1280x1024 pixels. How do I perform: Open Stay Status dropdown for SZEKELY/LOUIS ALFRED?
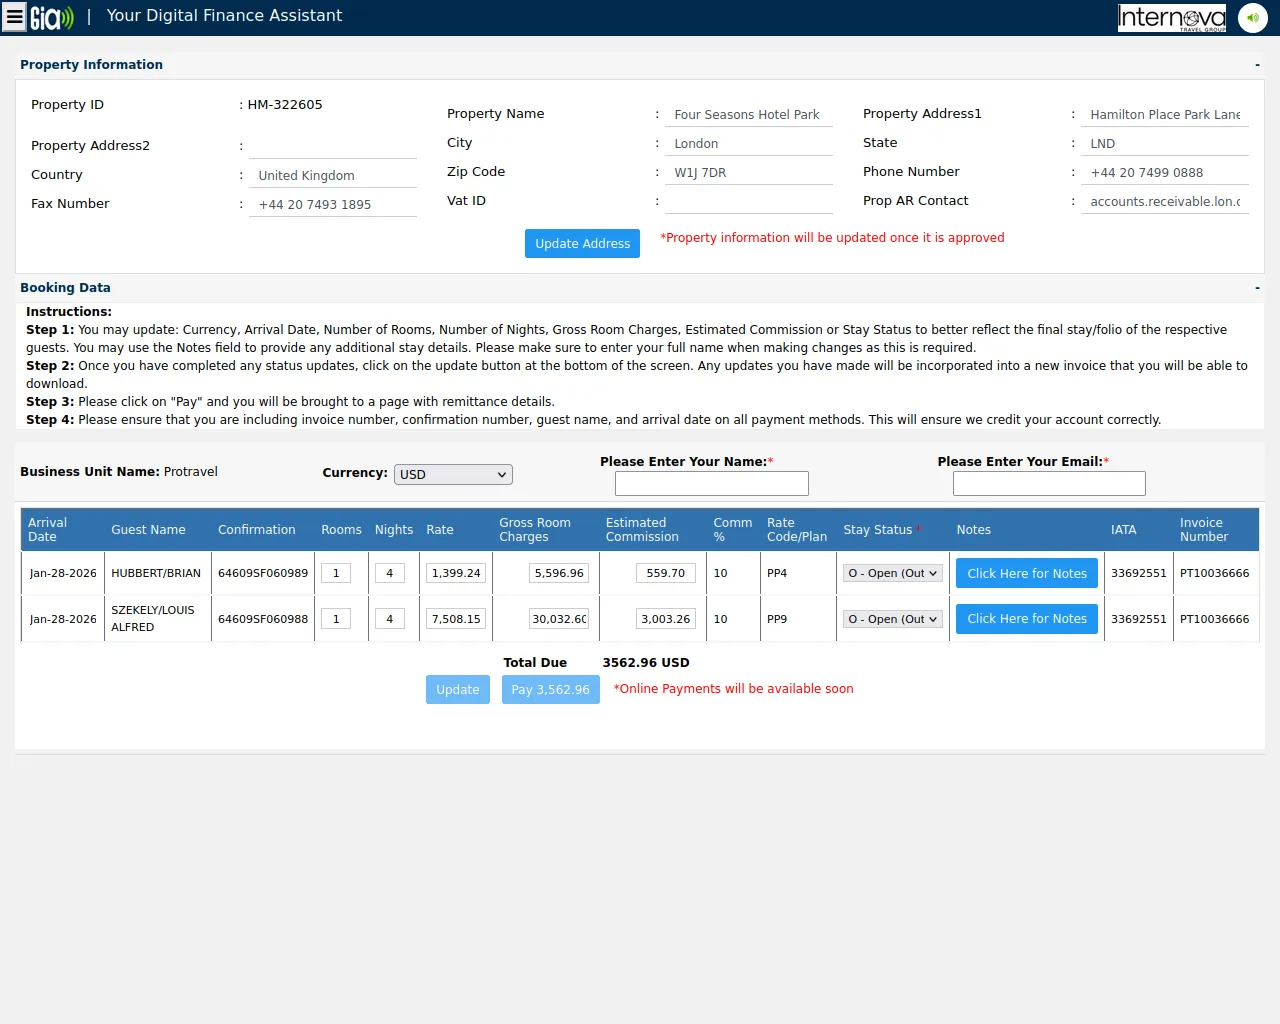pos(892,619)
